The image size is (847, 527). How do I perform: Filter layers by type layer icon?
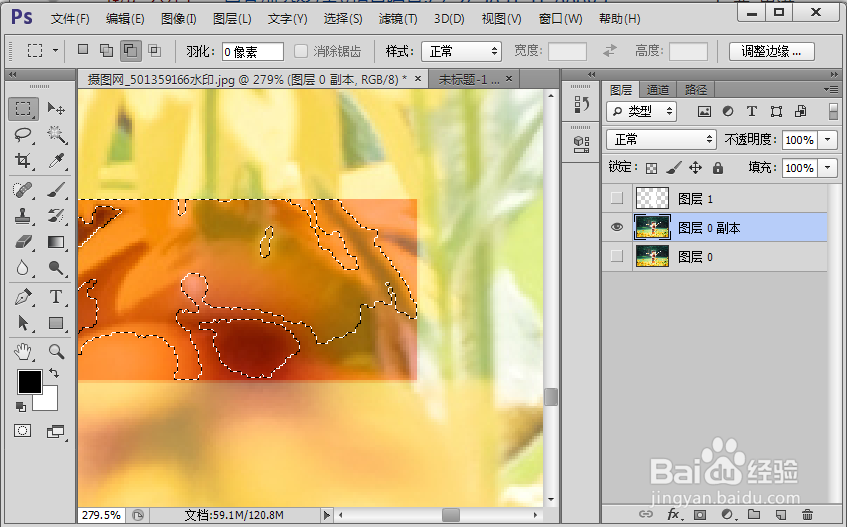coord(751,111)
